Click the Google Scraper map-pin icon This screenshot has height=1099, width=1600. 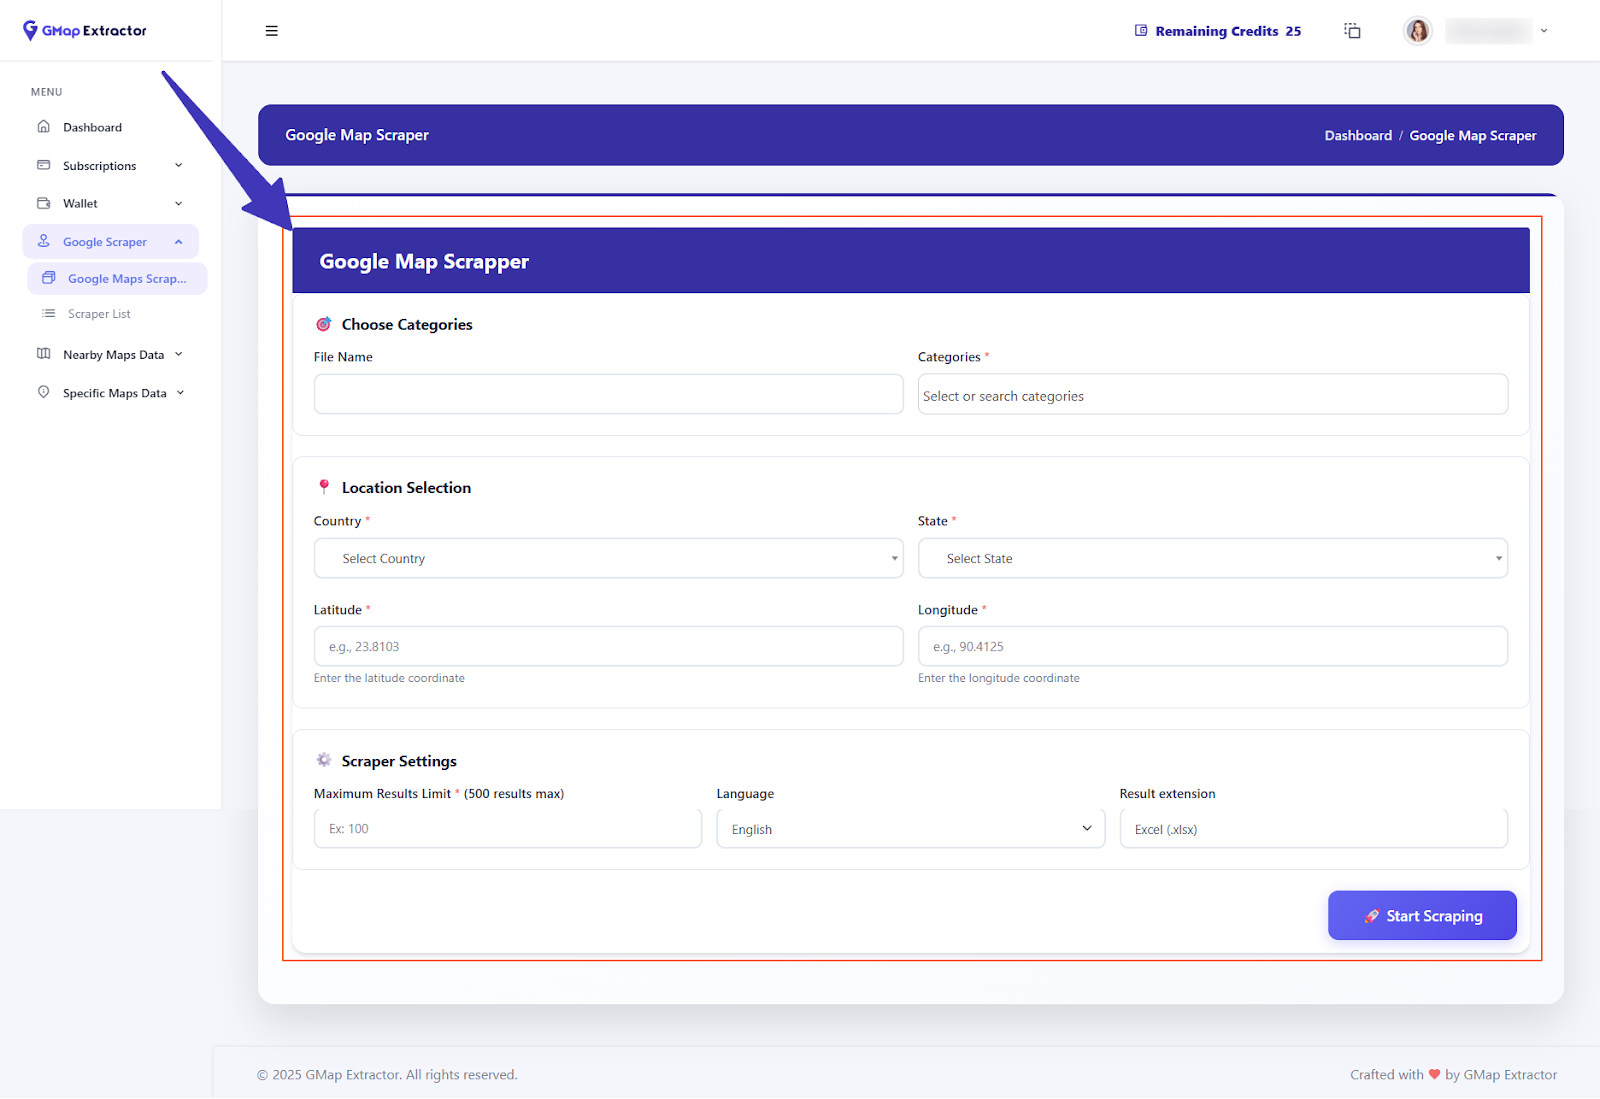[x=43, y=241]
